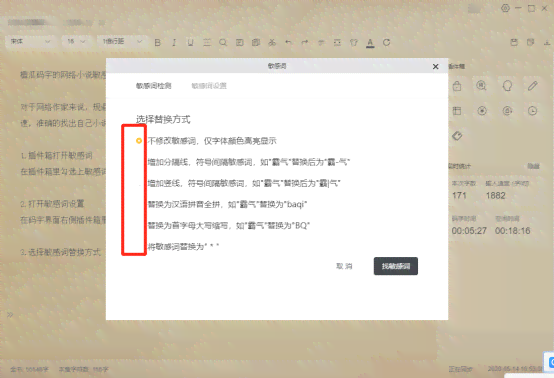Click the '2.打开敏感词设置' line in the document
Screen dimensions: 554x378
[52, 204]
